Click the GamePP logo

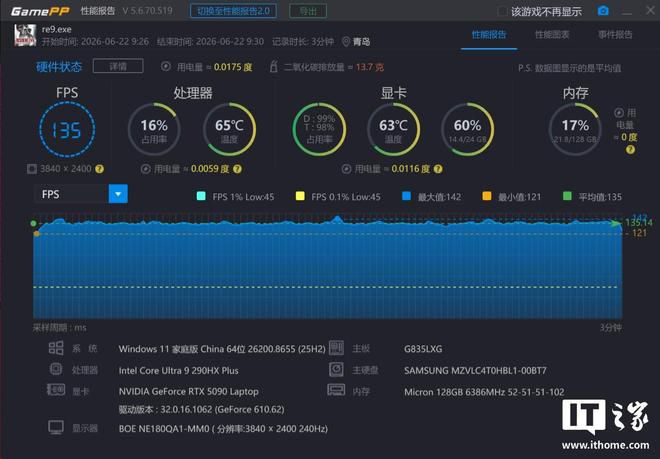[40, 11]
